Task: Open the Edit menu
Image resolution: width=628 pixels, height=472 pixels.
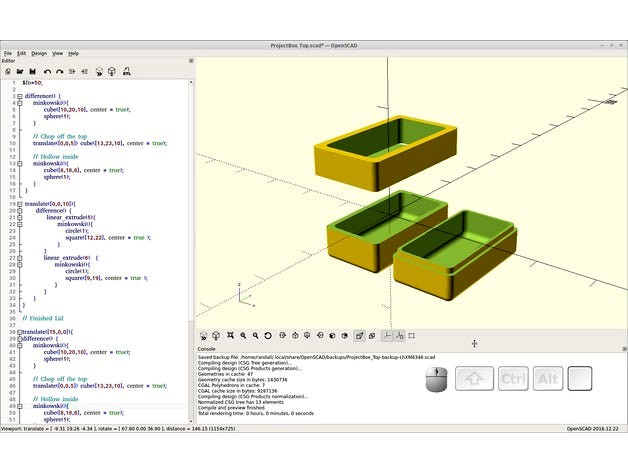Action: (x=21, y=53)
